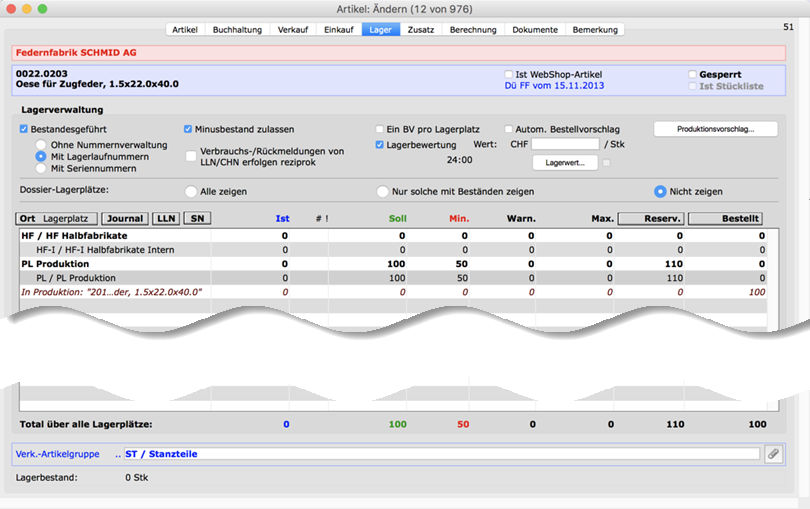Open the Journal button
The image size is (810, 509).
126,218
